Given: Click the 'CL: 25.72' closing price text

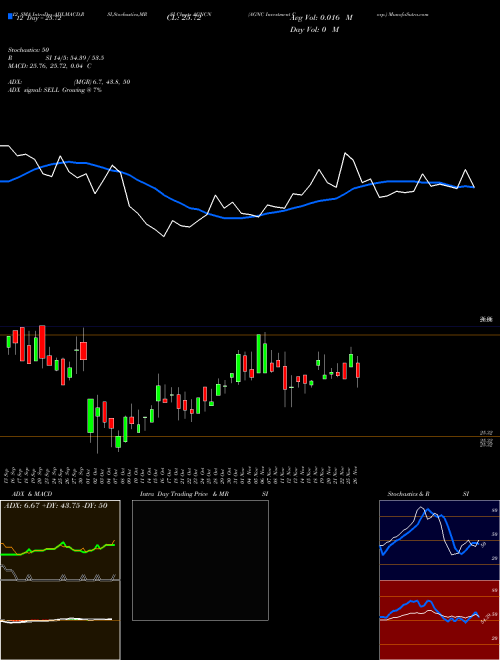Looking at the screenshot, I should [184, 18].
